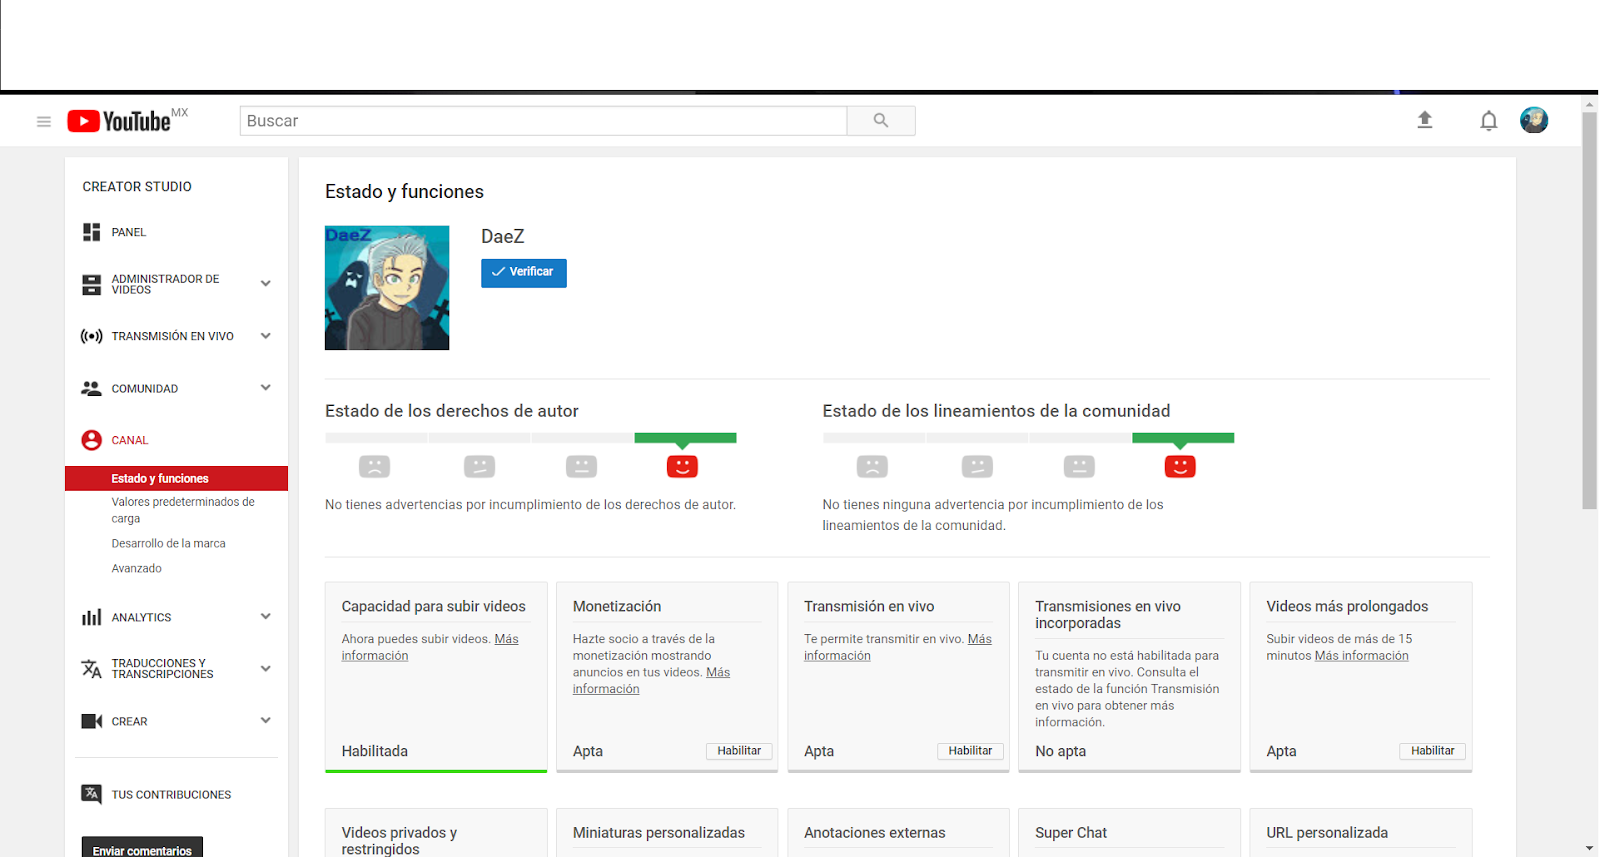Click the Transmisiones en vivo incorporadas title
Screen dimensions: 1600x857
point(1108,615)
